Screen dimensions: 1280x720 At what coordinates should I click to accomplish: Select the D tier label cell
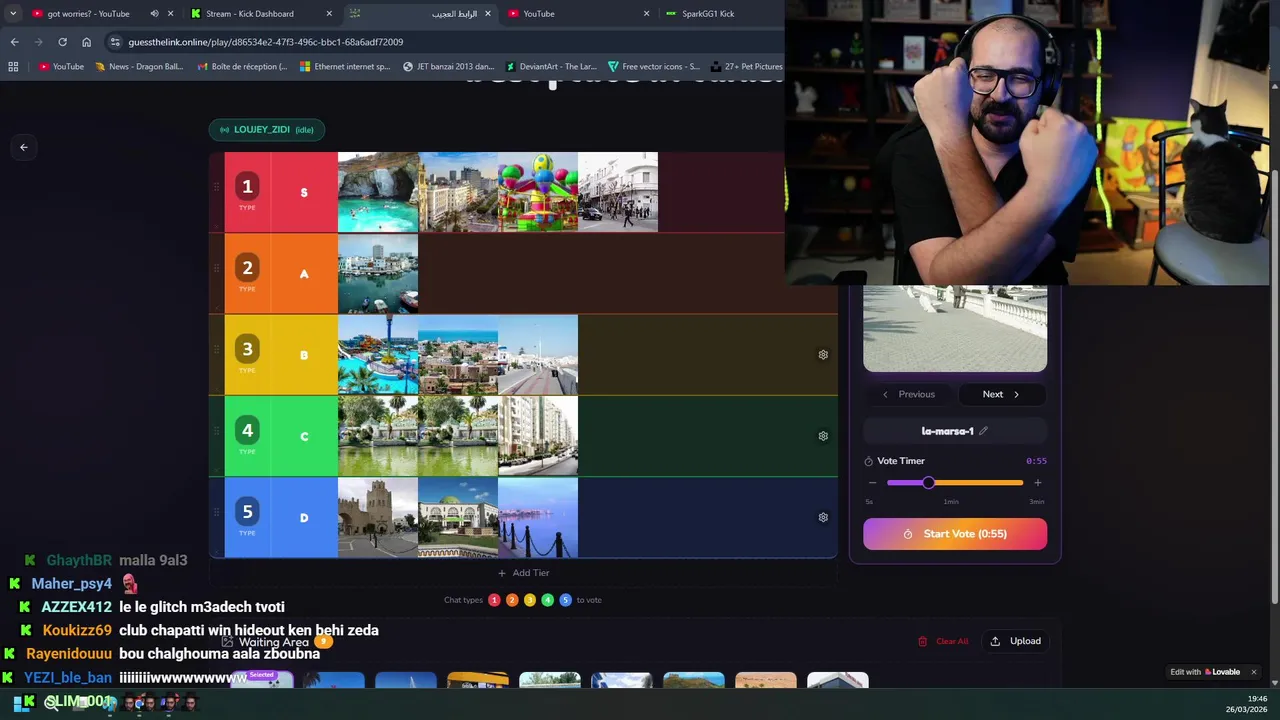(x=304, y=517)
